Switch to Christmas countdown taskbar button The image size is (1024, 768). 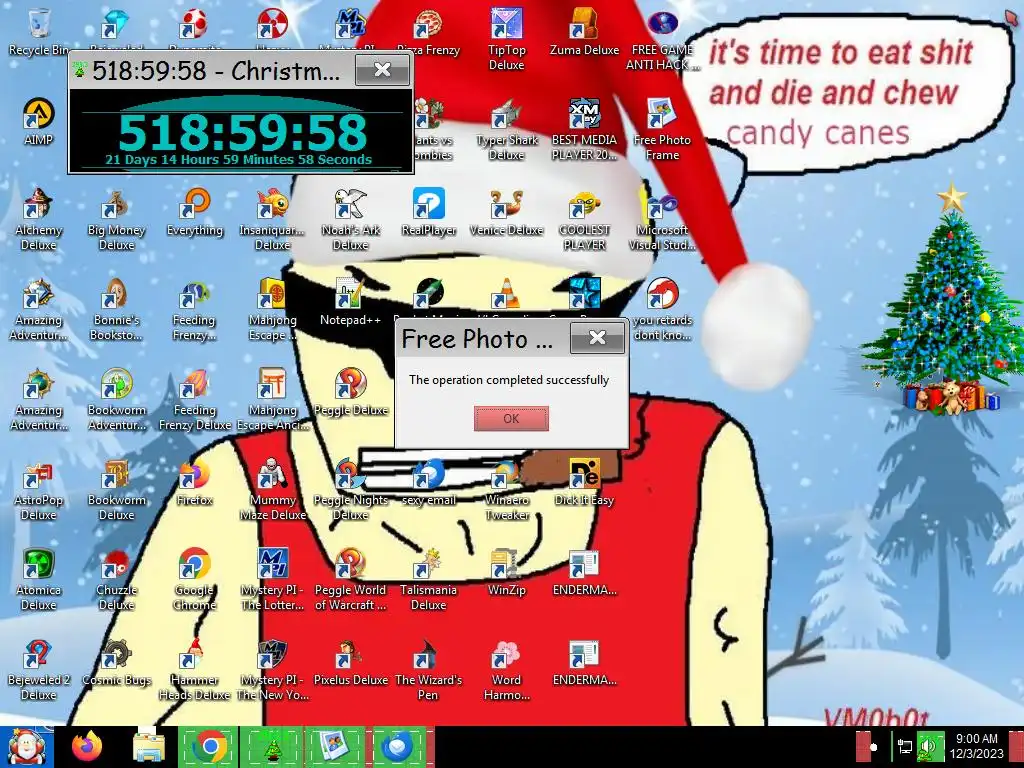pyautogui.click(x=272, y=747)
